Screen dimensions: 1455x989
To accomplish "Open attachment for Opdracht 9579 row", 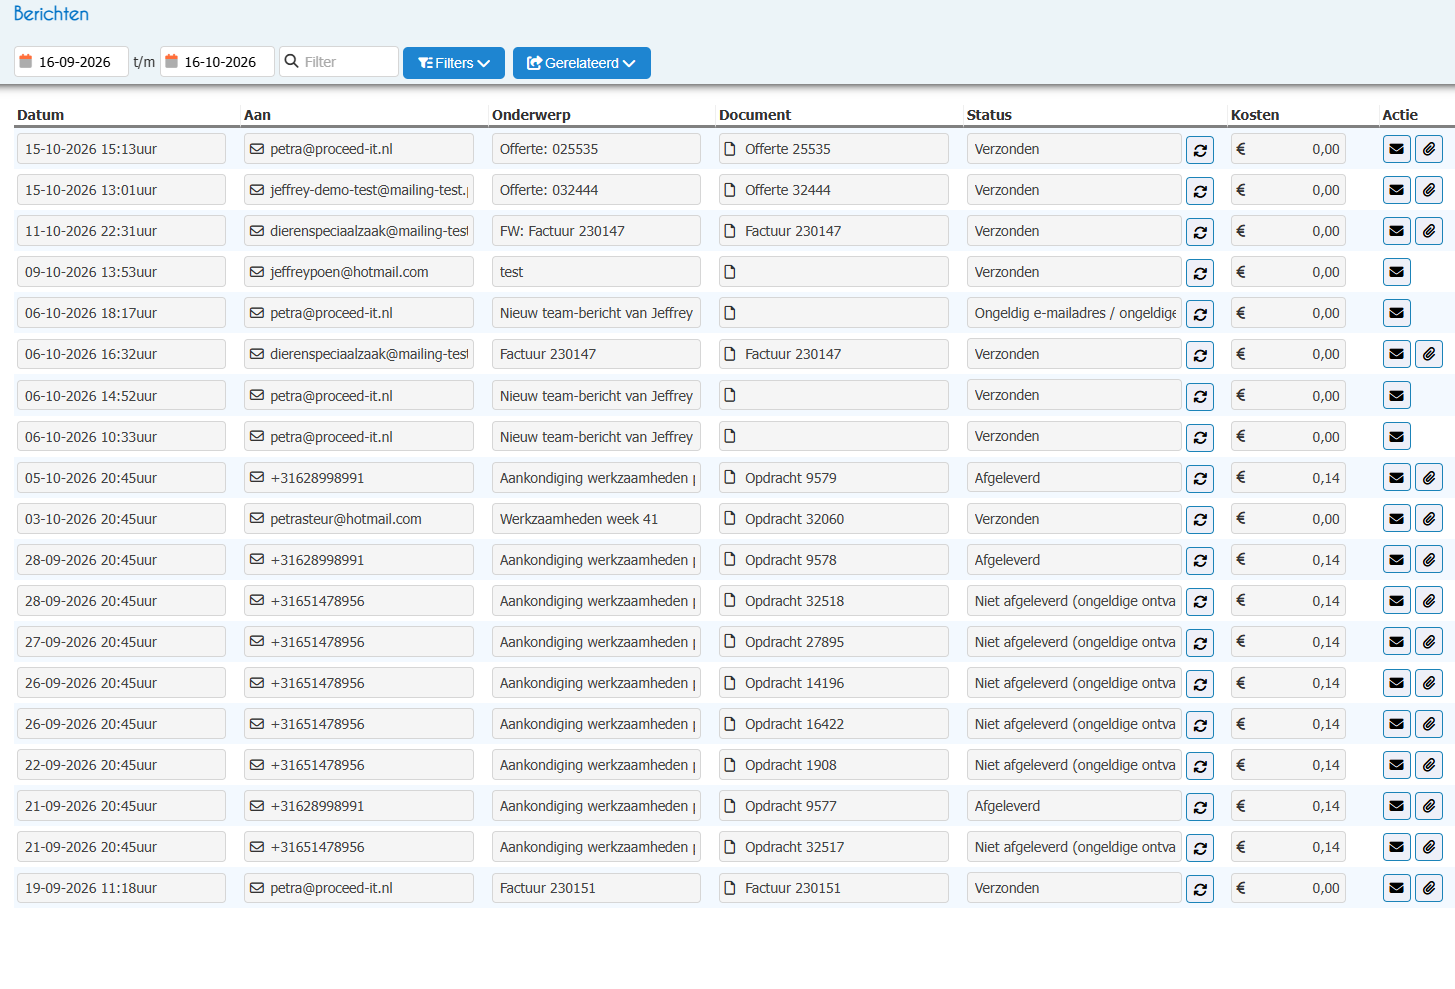I will [1429, 478].
